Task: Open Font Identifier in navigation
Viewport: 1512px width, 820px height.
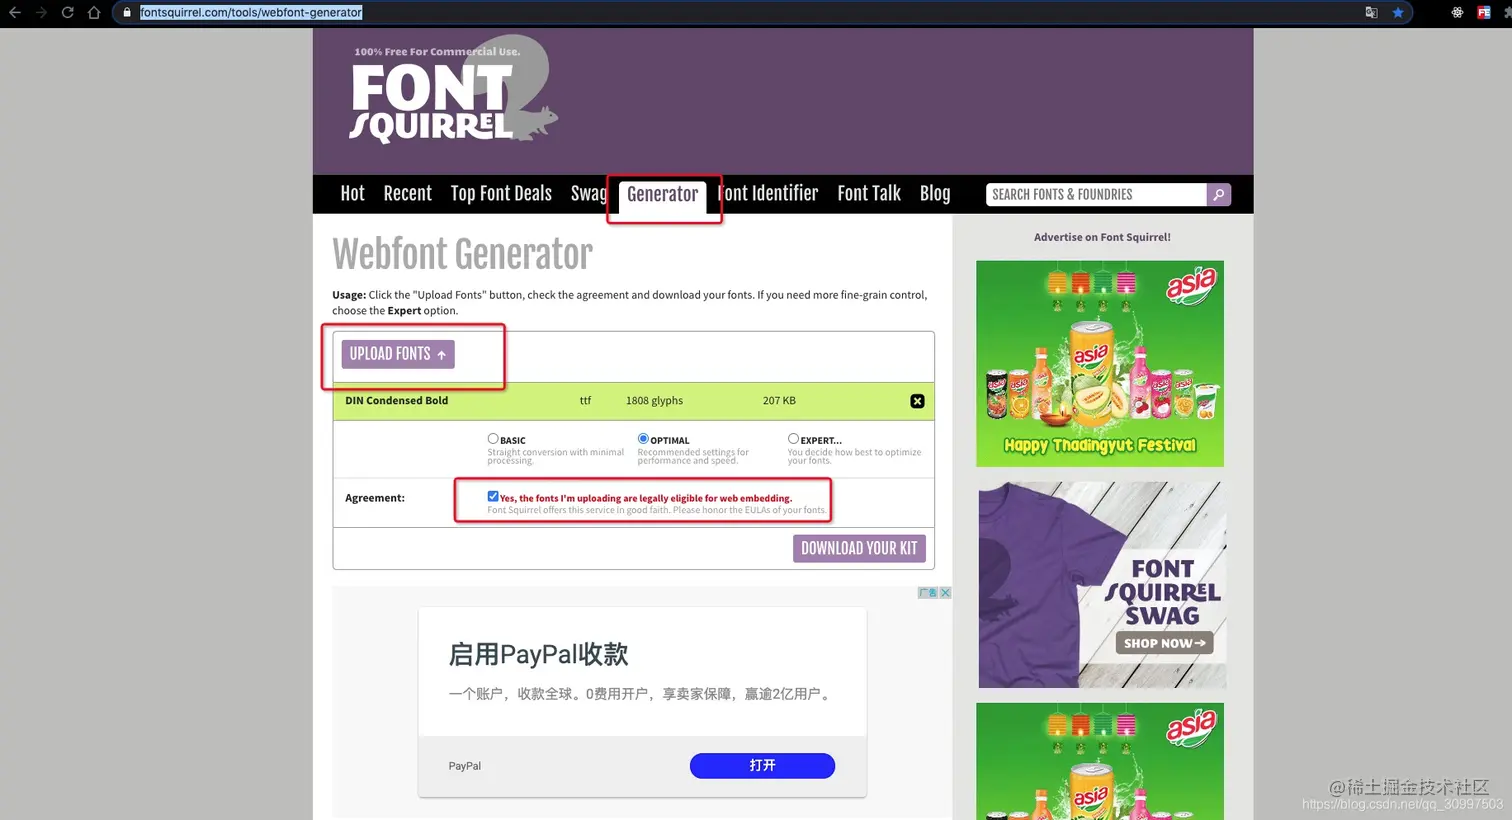Action: tap(768, 194)
